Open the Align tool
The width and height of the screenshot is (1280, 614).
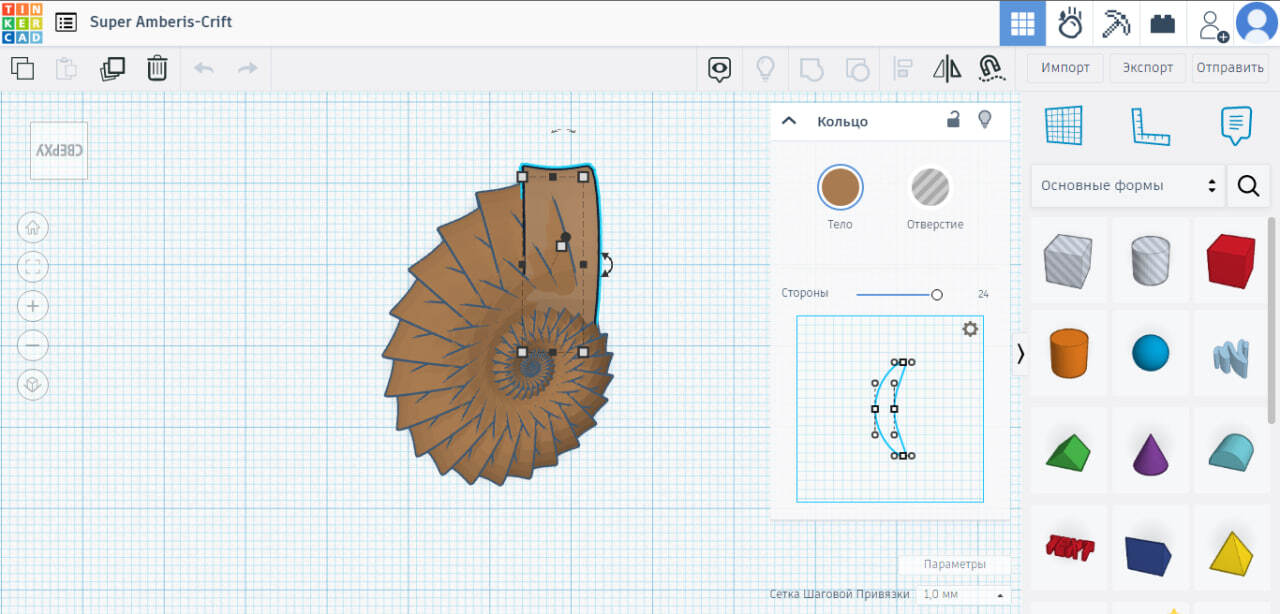(903, 68)
